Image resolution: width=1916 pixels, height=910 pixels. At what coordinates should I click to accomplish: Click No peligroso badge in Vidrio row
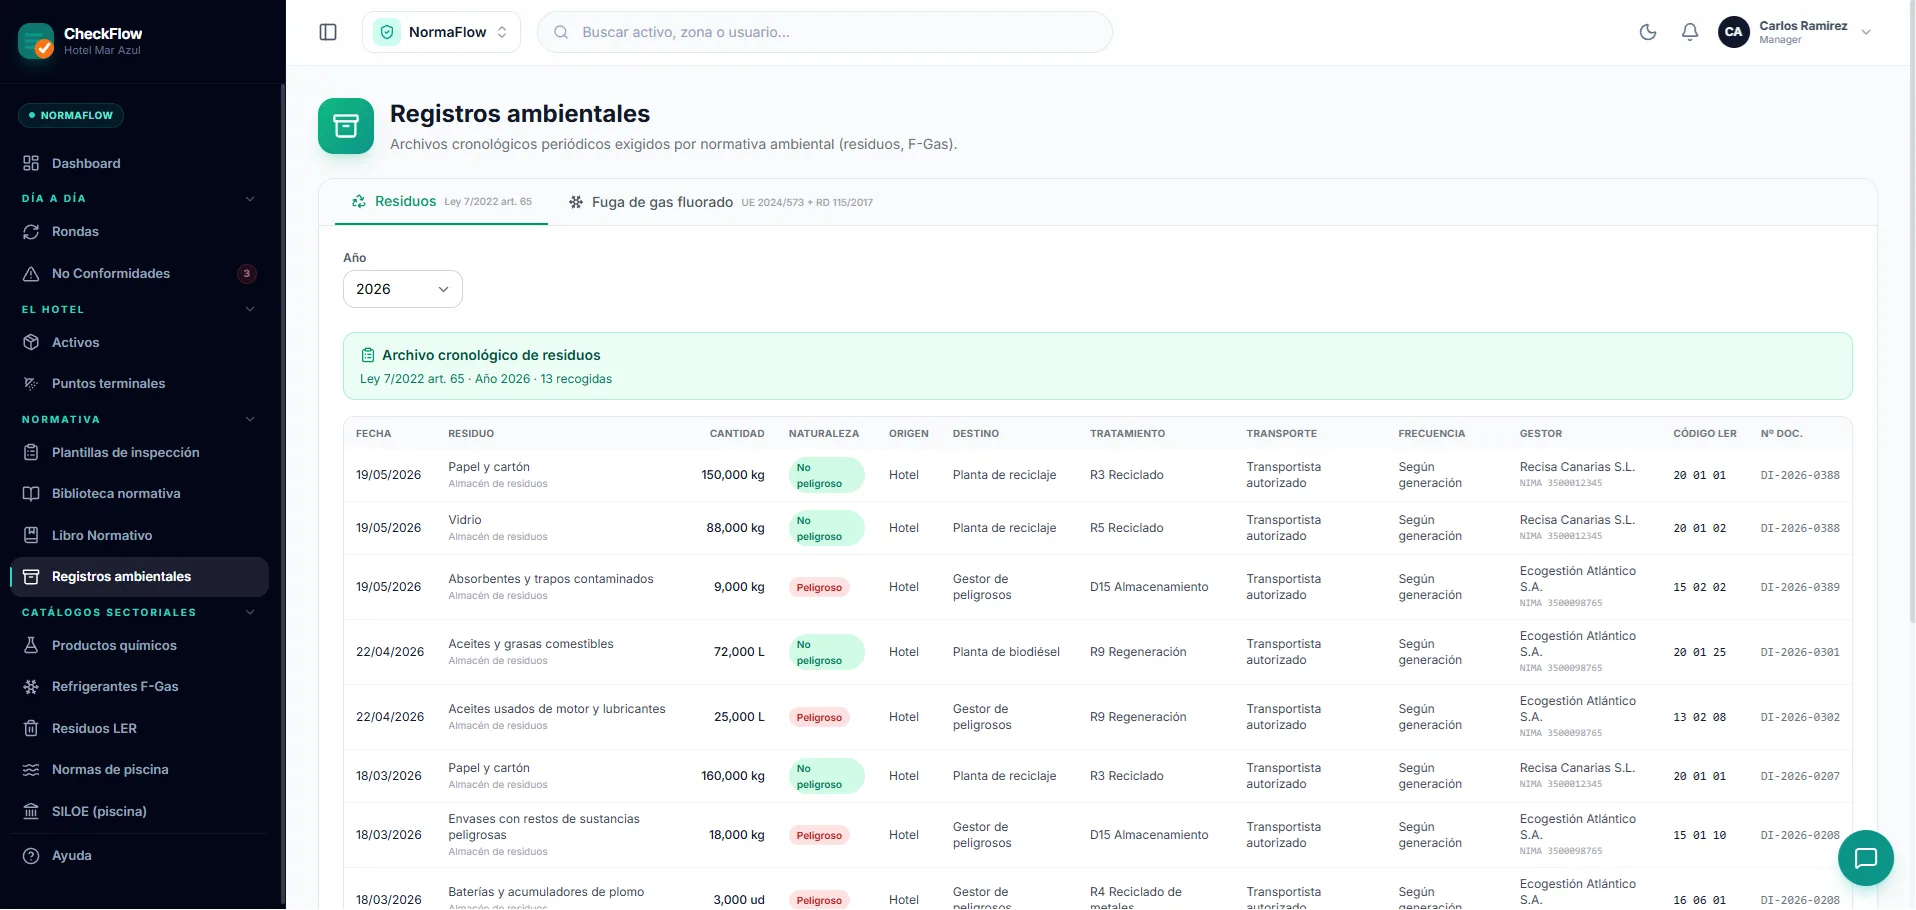point(826,528)
